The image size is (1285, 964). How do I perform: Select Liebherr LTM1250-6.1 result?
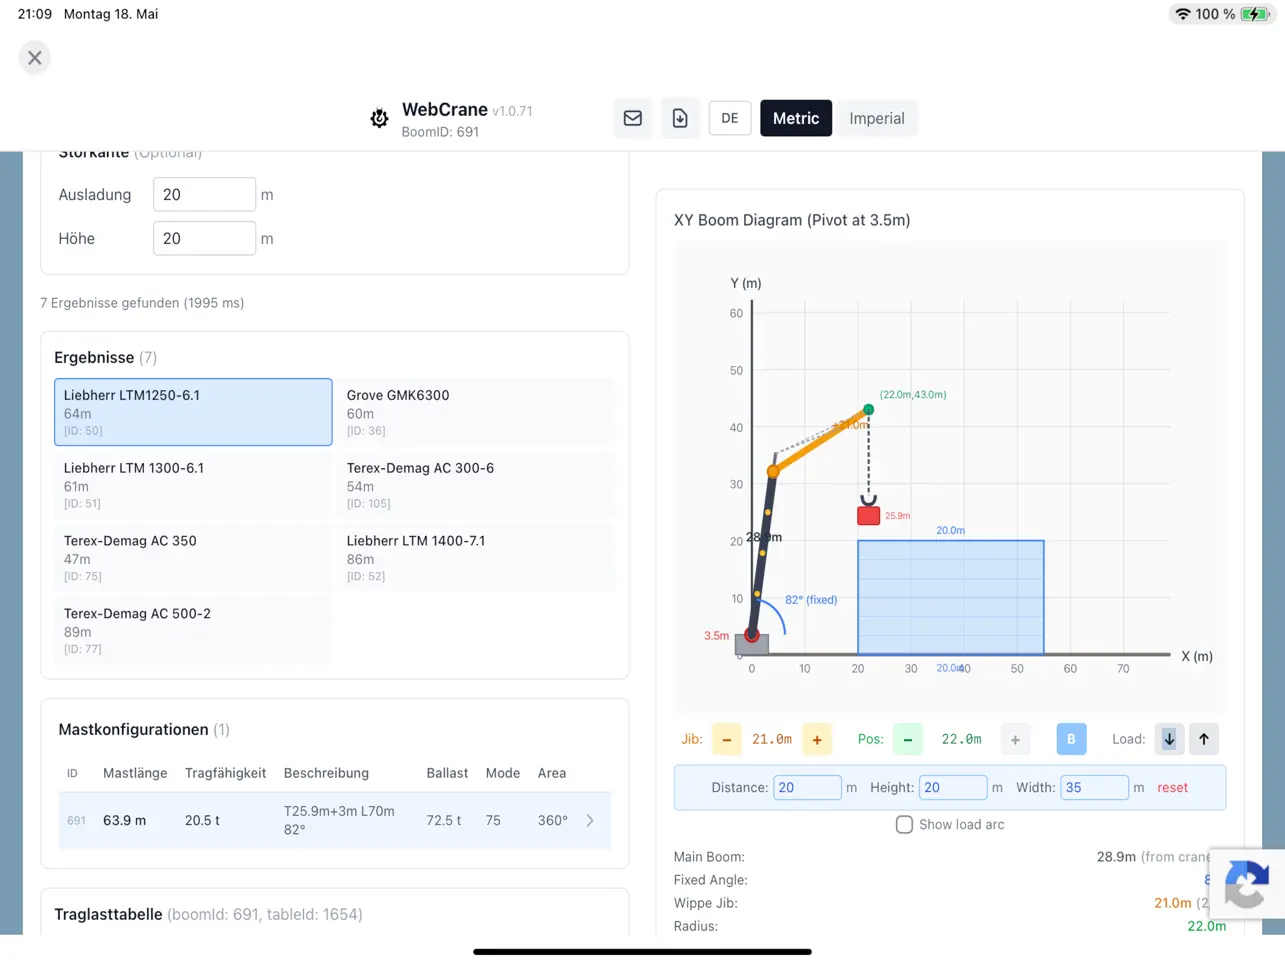pos(193,412)
